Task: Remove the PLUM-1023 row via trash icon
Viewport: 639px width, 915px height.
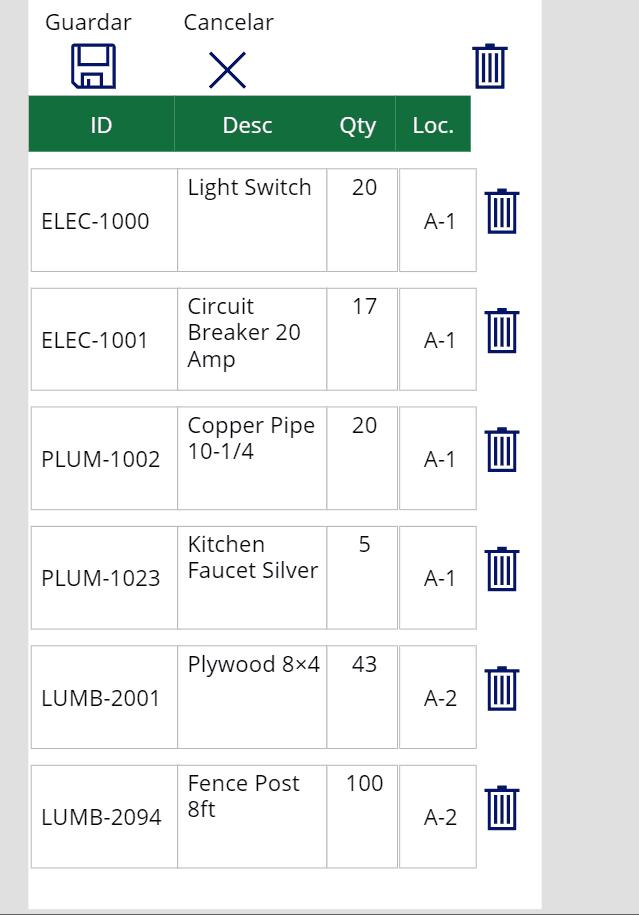Action: tap(502, 569)
